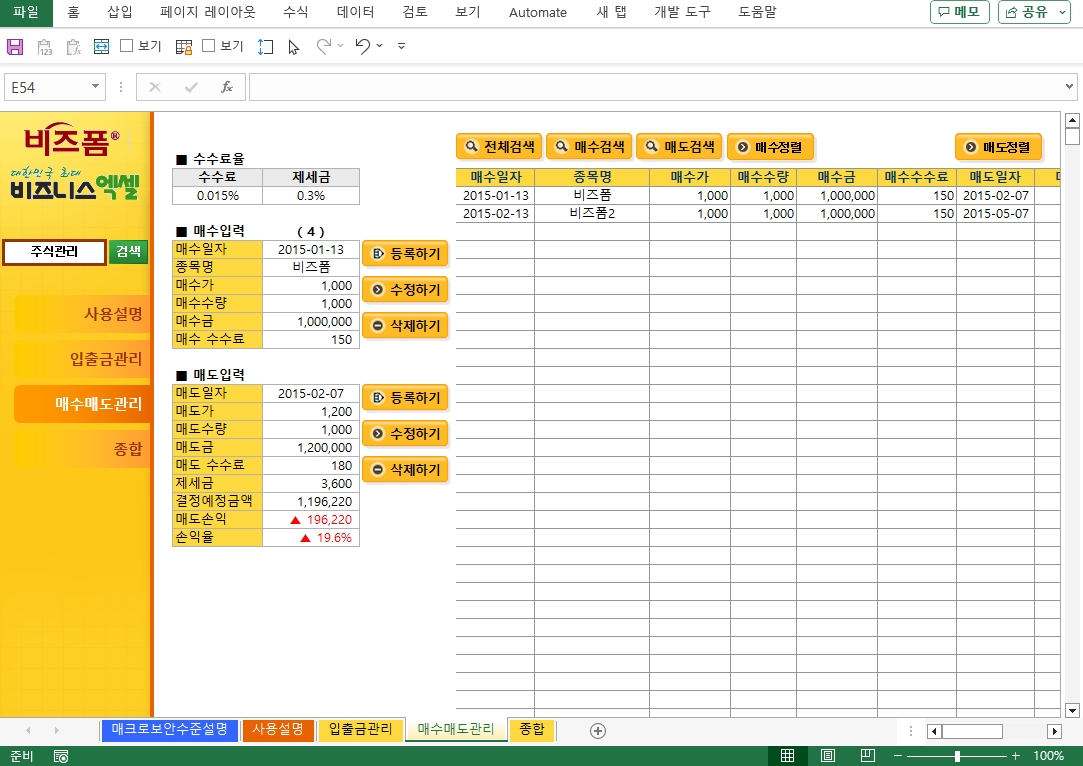1083x766 pixels.
Task: Click the fx Insert Function icon
Action: (x=227, y=88)
